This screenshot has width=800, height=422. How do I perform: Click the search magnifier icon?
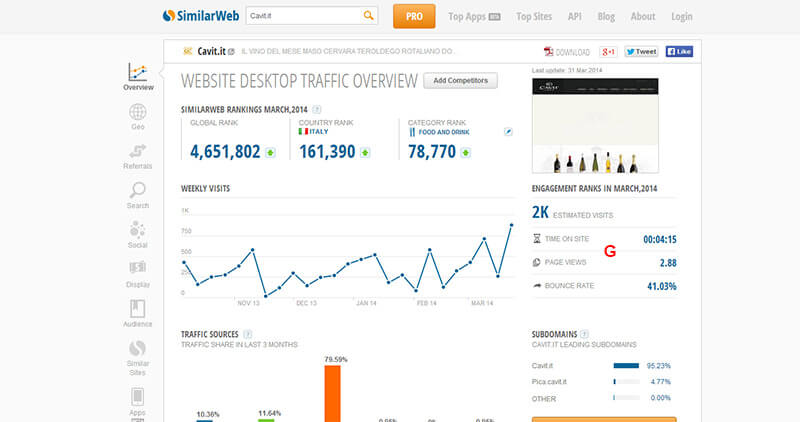coord(368,16)
